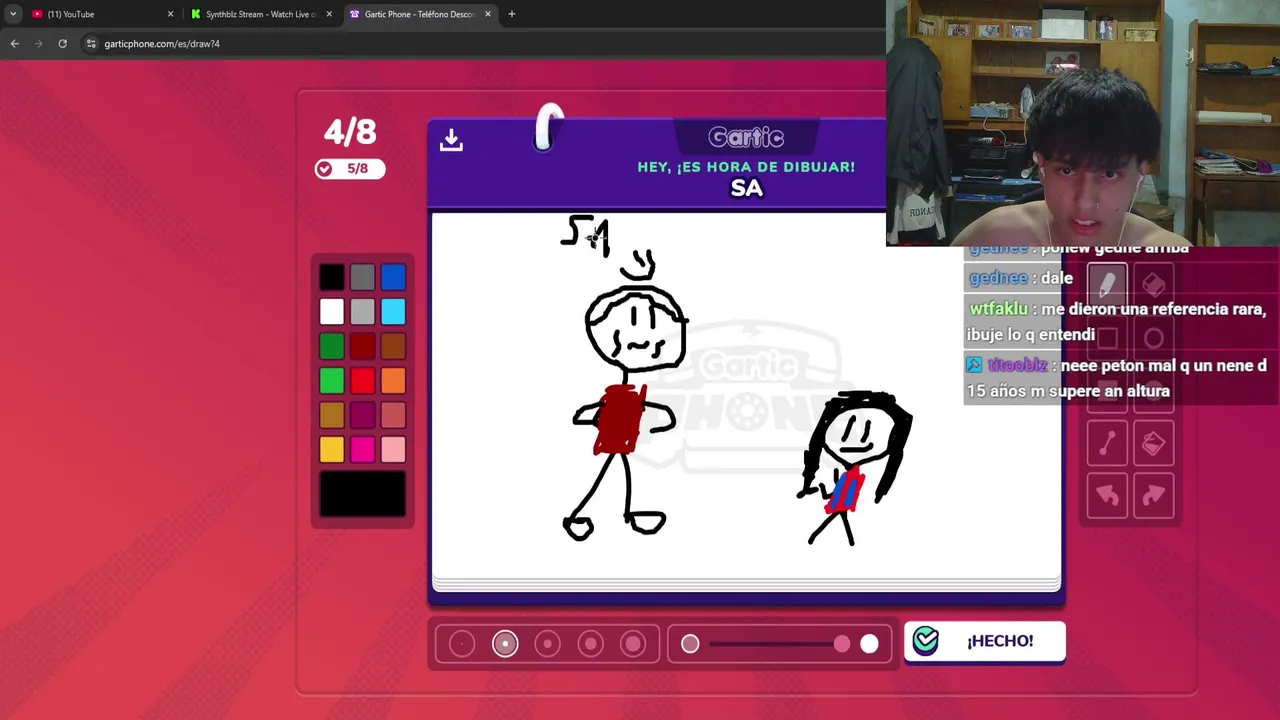1280x720 pixels.
Task: Pick the bright red color swatch
Action: 363,380
